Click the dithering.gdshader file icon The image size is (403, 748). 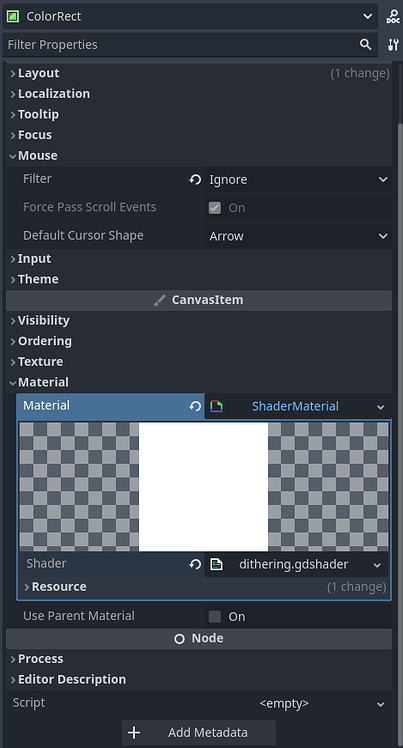click(x=217, y=564)
